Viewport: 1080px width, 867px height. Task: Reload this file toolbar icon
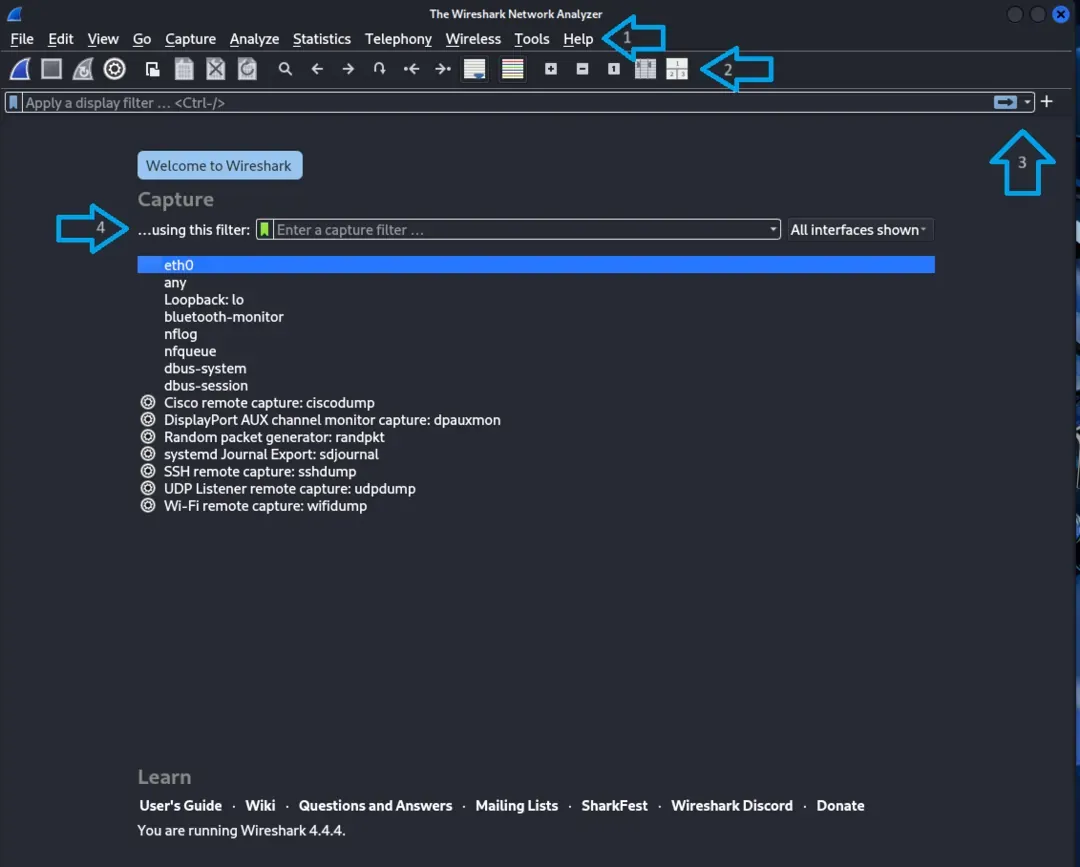pyautogui.click(x=247, y=69)
